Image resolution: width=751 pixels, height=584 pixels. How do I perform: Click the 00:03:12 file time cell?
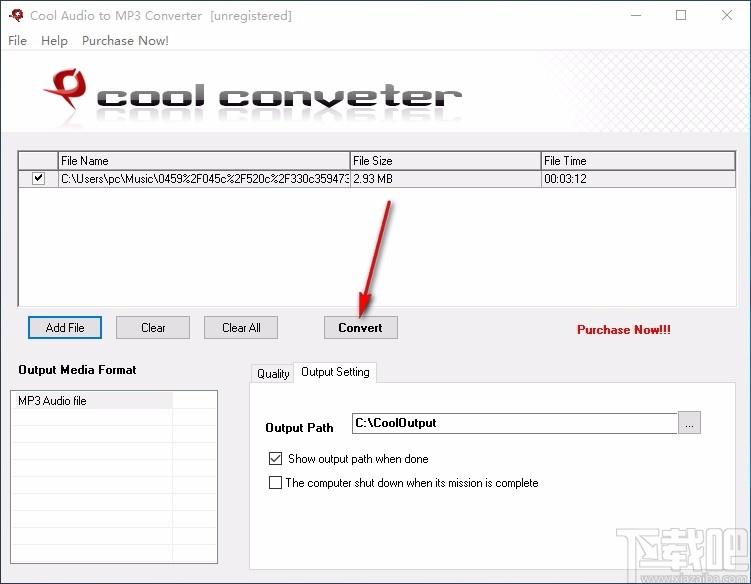click(x=638, y=179)
